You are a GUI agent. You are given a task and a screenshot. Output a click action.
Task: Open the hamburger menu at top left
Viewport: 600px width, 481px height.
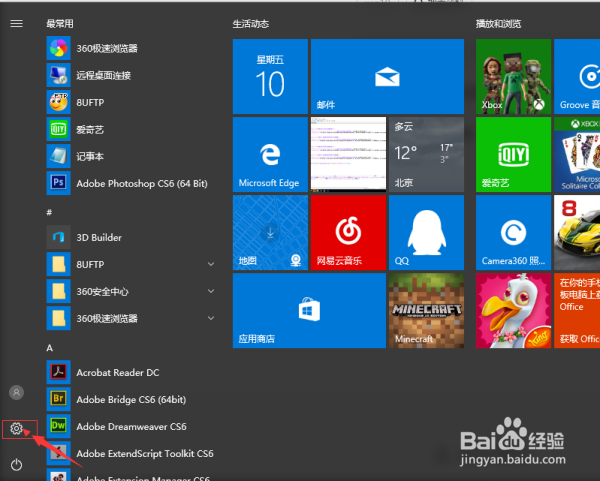16,24
